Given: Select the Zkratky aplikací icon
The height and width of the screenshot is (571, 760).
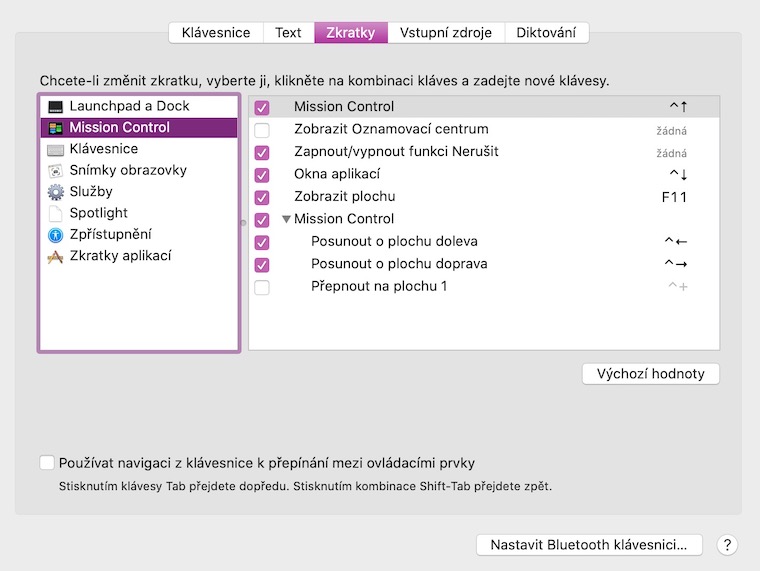Looking at the screenshot, I should pos(55,256).
